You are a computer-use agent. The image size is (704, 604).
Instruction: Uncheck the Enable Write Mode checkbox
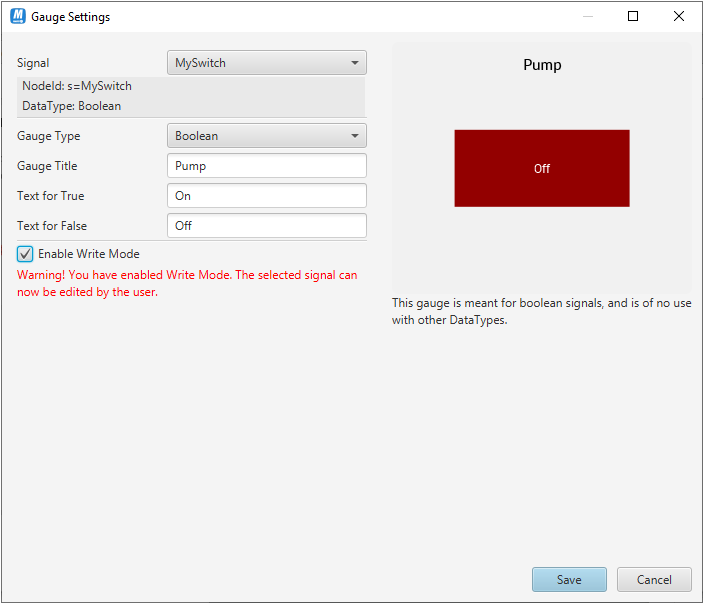point(25,254)
